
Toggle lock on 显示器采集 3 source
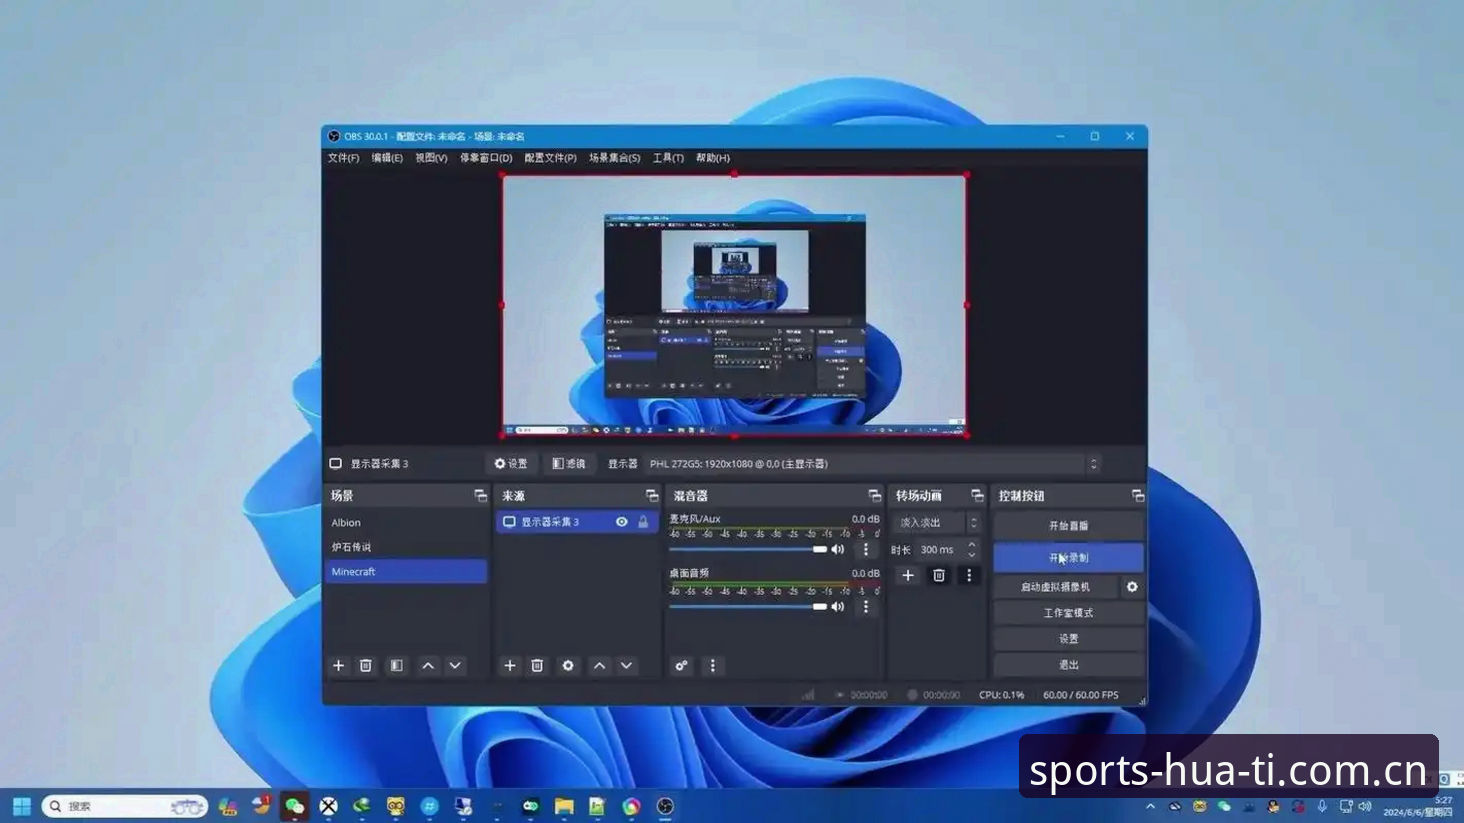tap(643, 522)
